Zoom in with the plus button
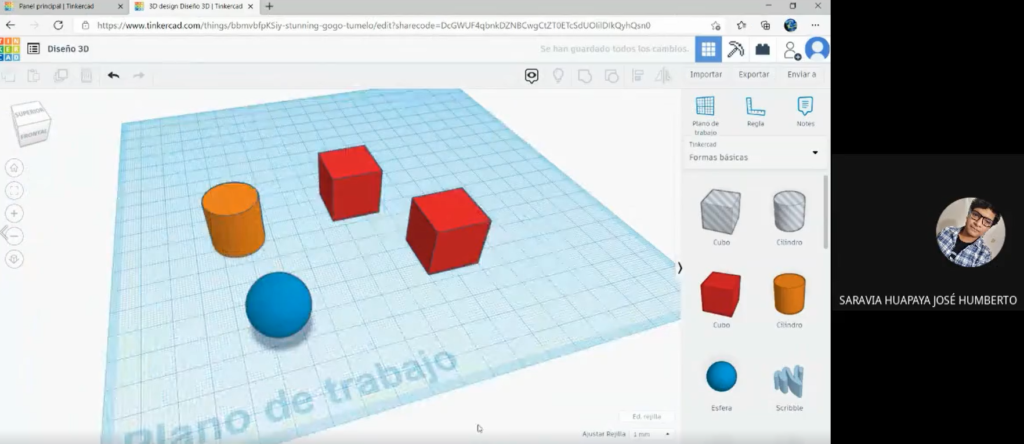The image size is (1024, 444). pyautogui.click(x=14, y=214)
